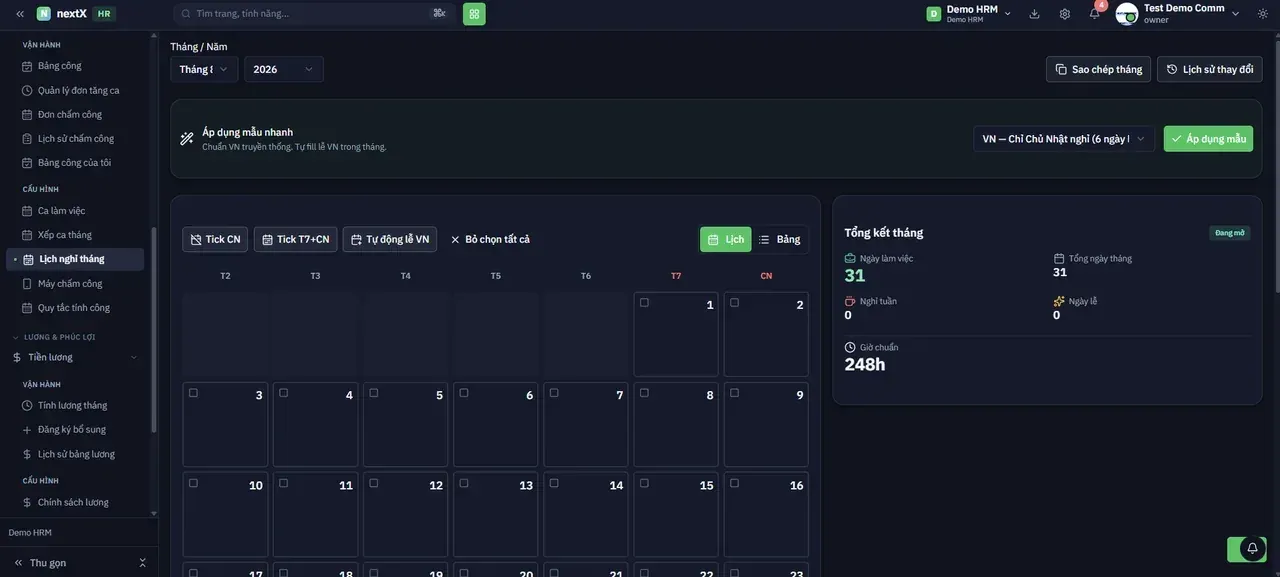Click the floating bell button
1280x577 pixels.
pos(1252,549)
